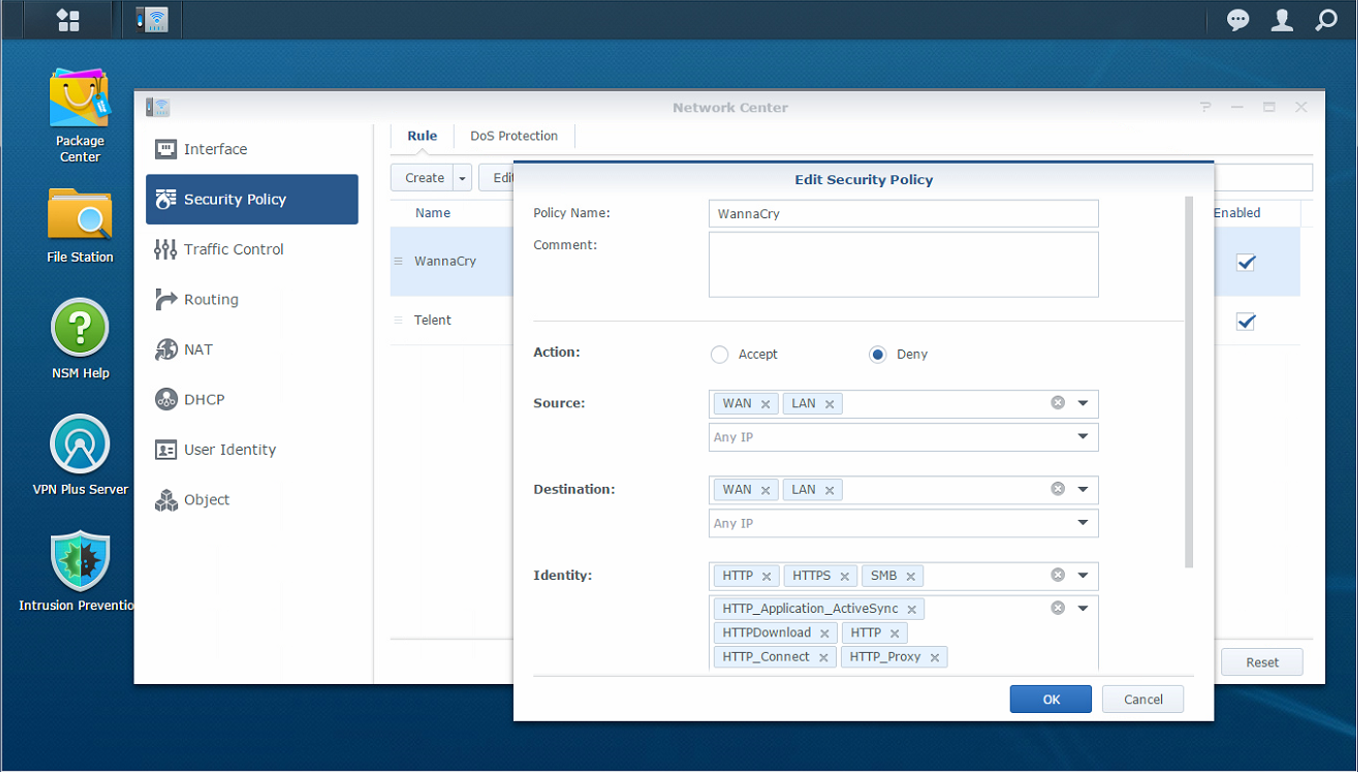
Task: Open NSM Help icon
Action: point(80,329)
